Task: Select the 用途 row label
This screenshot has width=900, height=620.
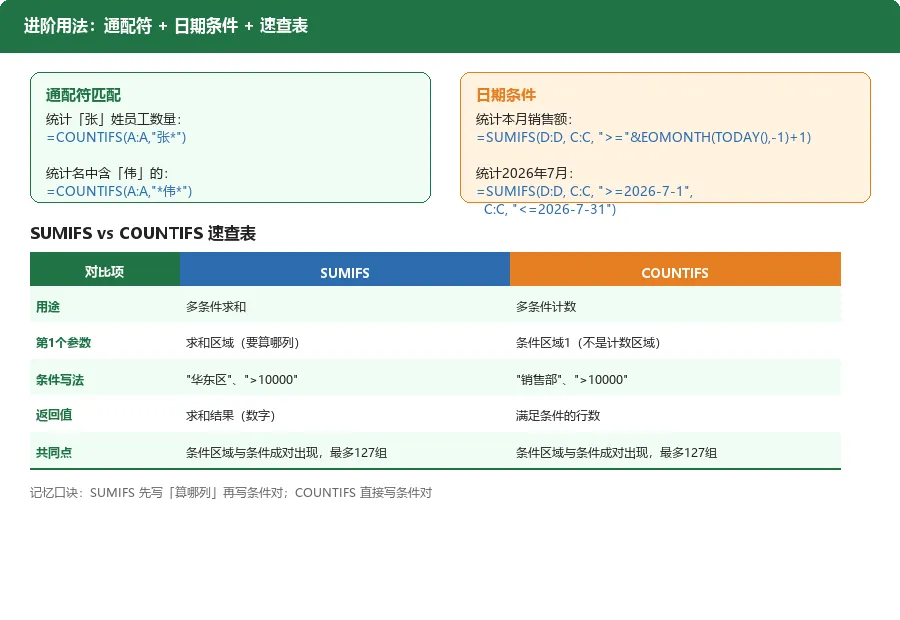Action: [48, 307]
